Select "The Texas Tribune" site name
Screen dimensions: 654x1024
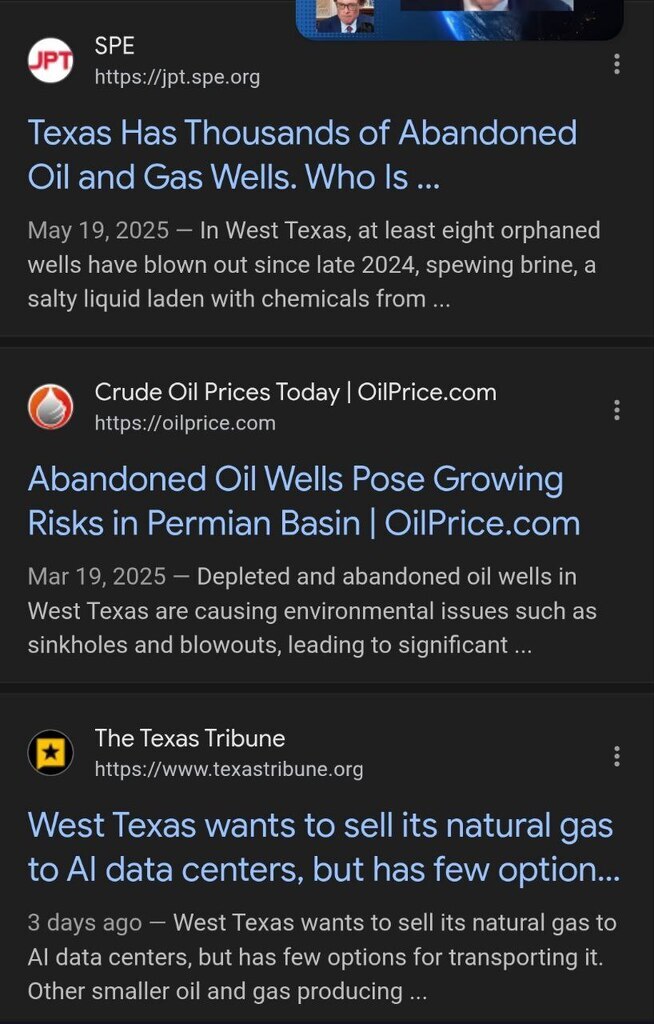point(190,738)
